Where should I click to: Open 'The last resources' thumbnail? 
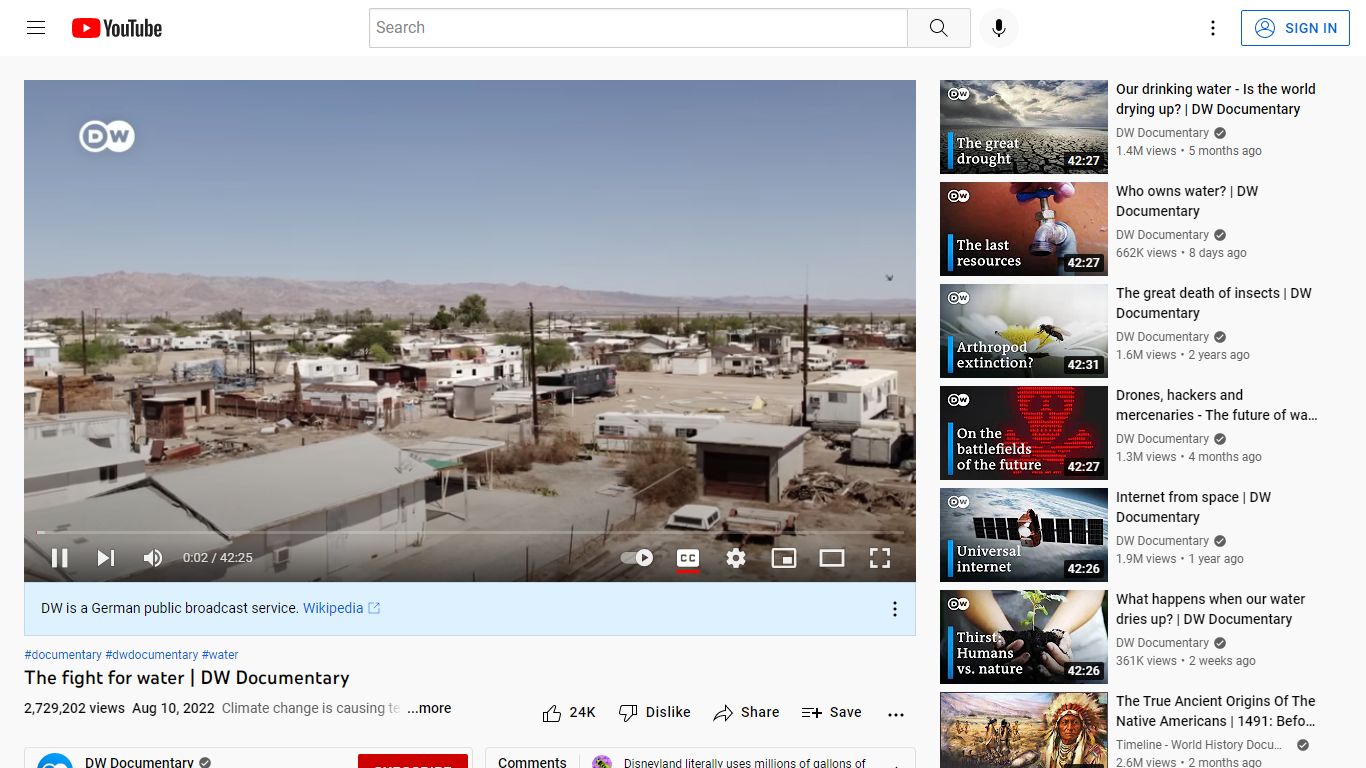click(1024, 229)
